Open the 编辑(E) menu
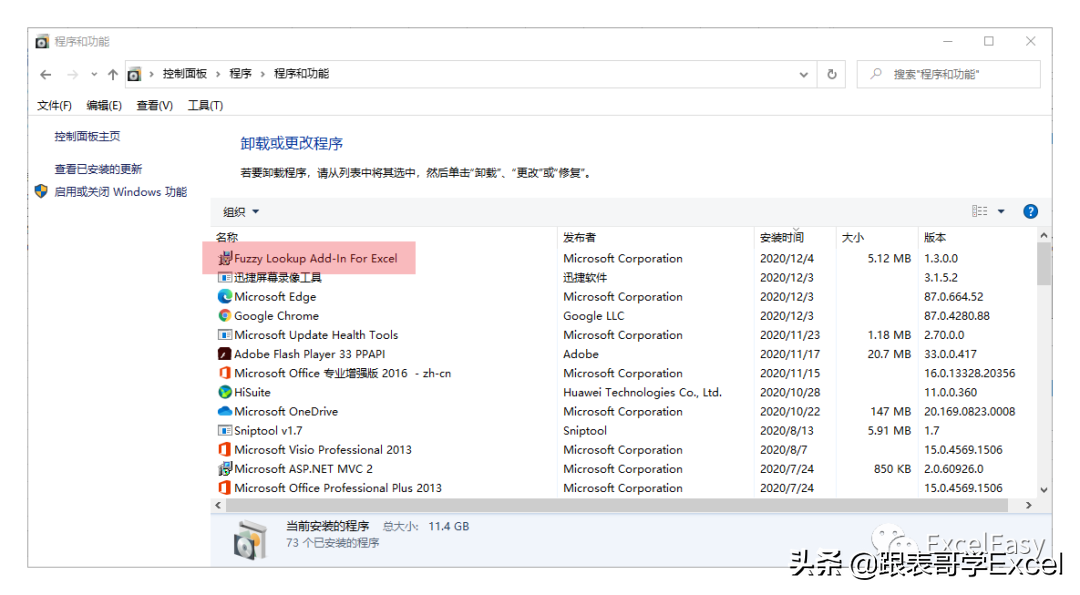 (104, 105)
